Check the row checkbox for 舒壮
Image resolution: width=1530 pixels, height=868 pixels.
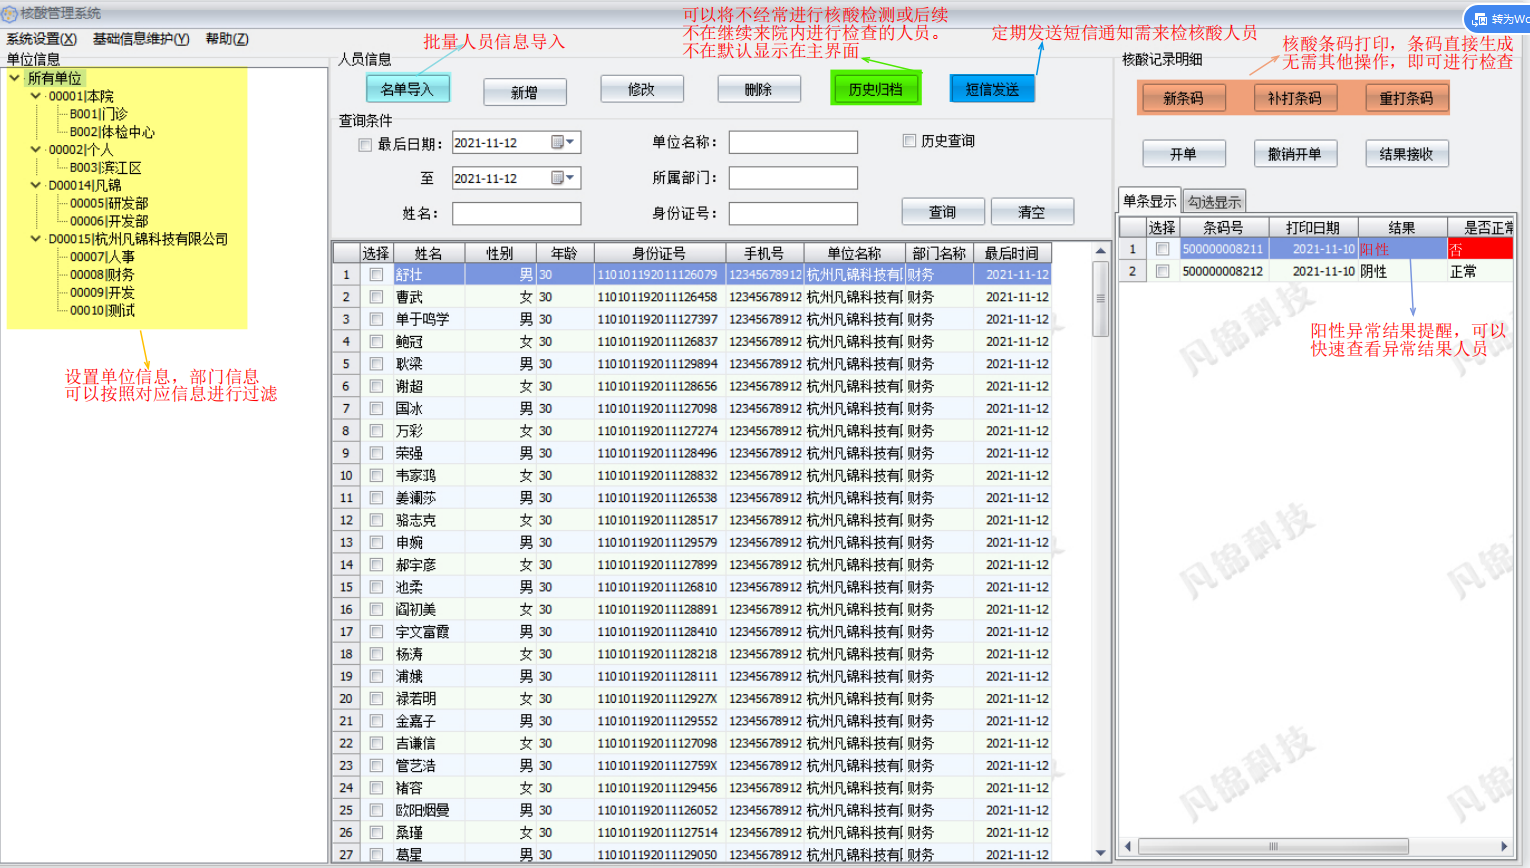pos(376,275)
